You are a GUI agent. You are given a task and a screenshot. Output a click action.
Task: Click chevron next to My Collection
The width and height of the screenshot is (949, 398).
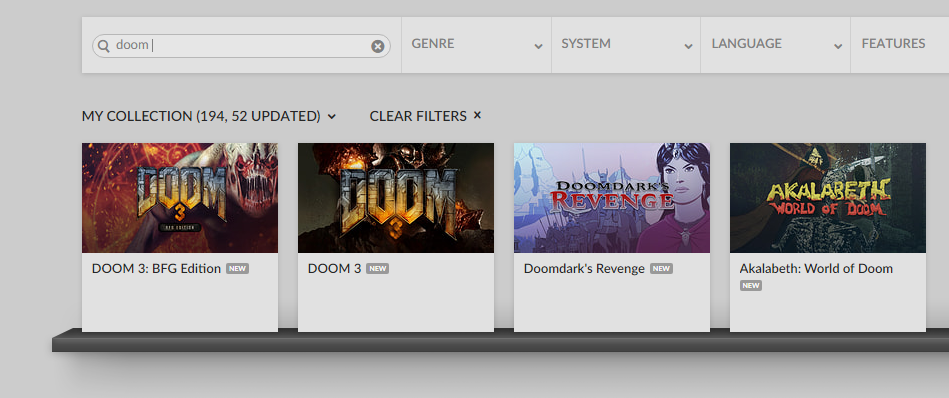(332, 117)
